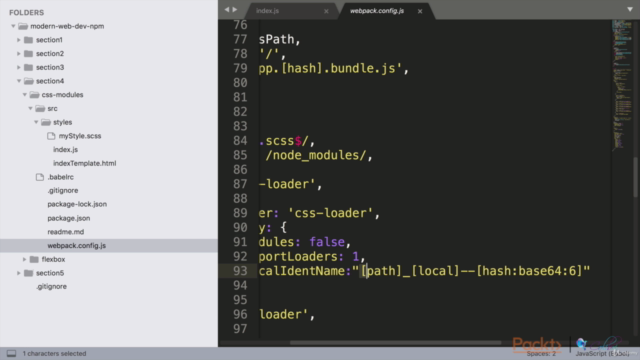Expand the section2 folder arrow
Viewport: 640px width, 360px height.
(19, 53)
